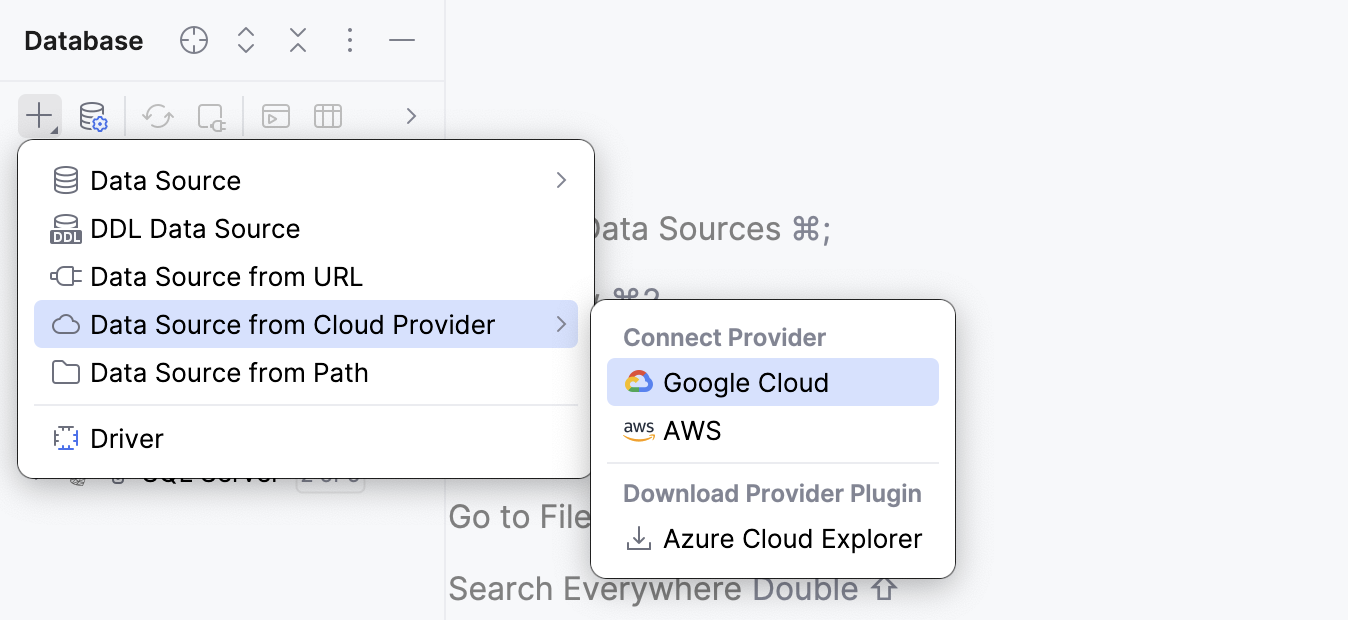Click the Driver menu item
1348x620 pixels.
128,438
